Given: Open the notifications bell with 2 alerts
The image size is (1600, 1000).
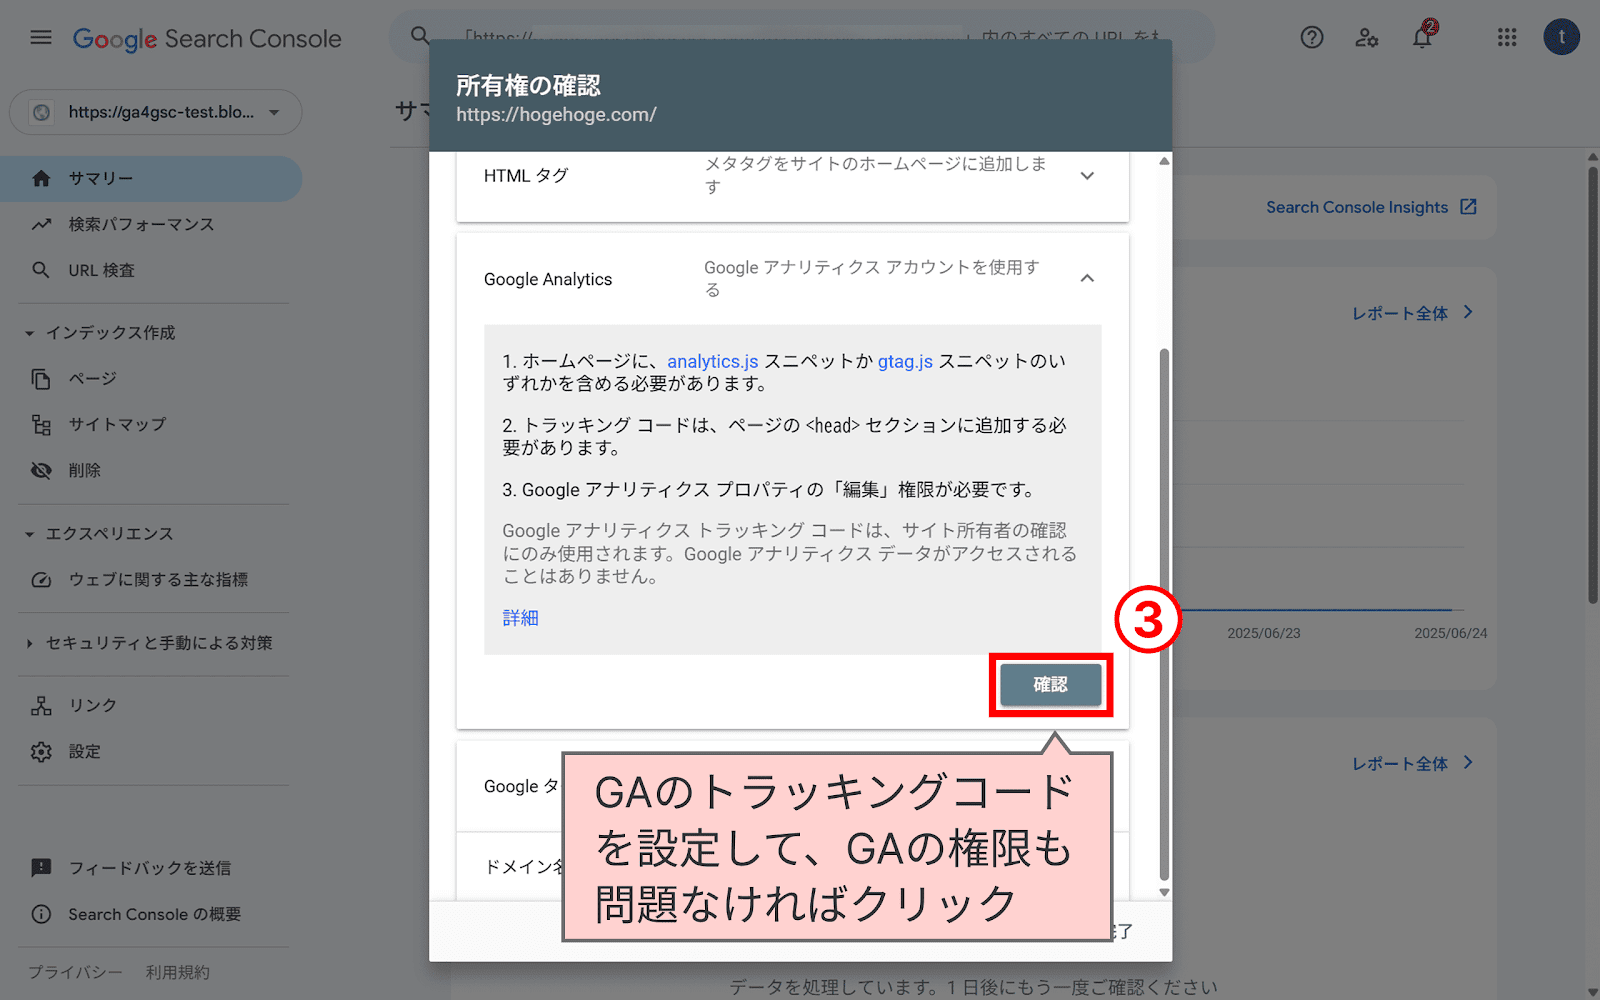Looking at the screenshot, I should pyautogui.click(x=1422, y=38).
